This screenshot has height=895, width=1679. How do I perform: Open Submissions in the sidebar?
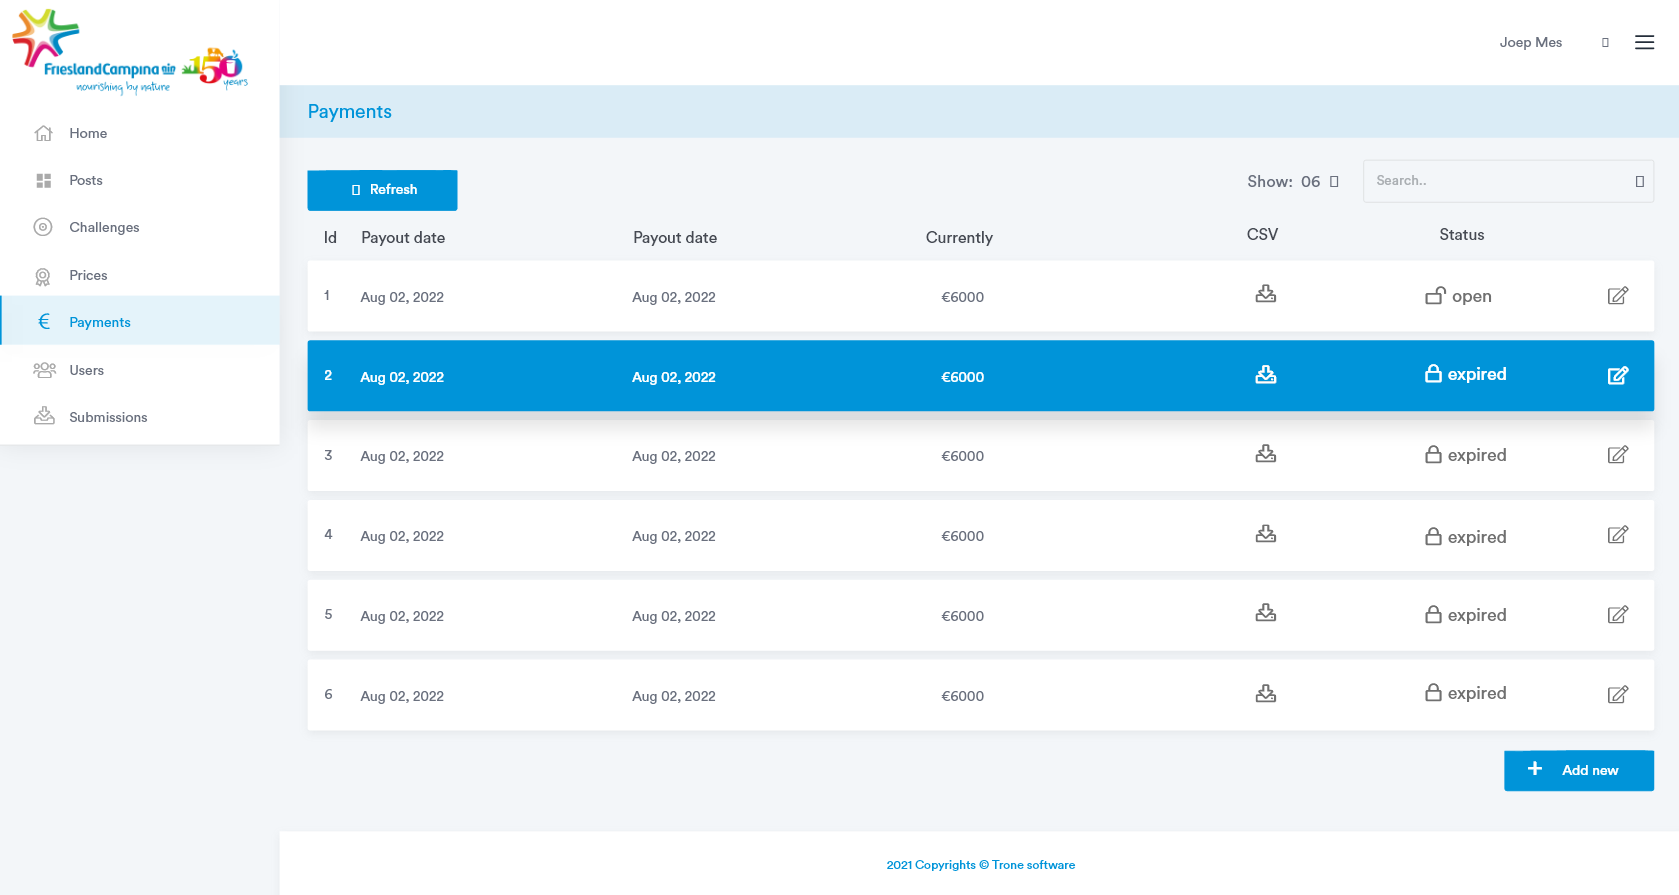108,417
